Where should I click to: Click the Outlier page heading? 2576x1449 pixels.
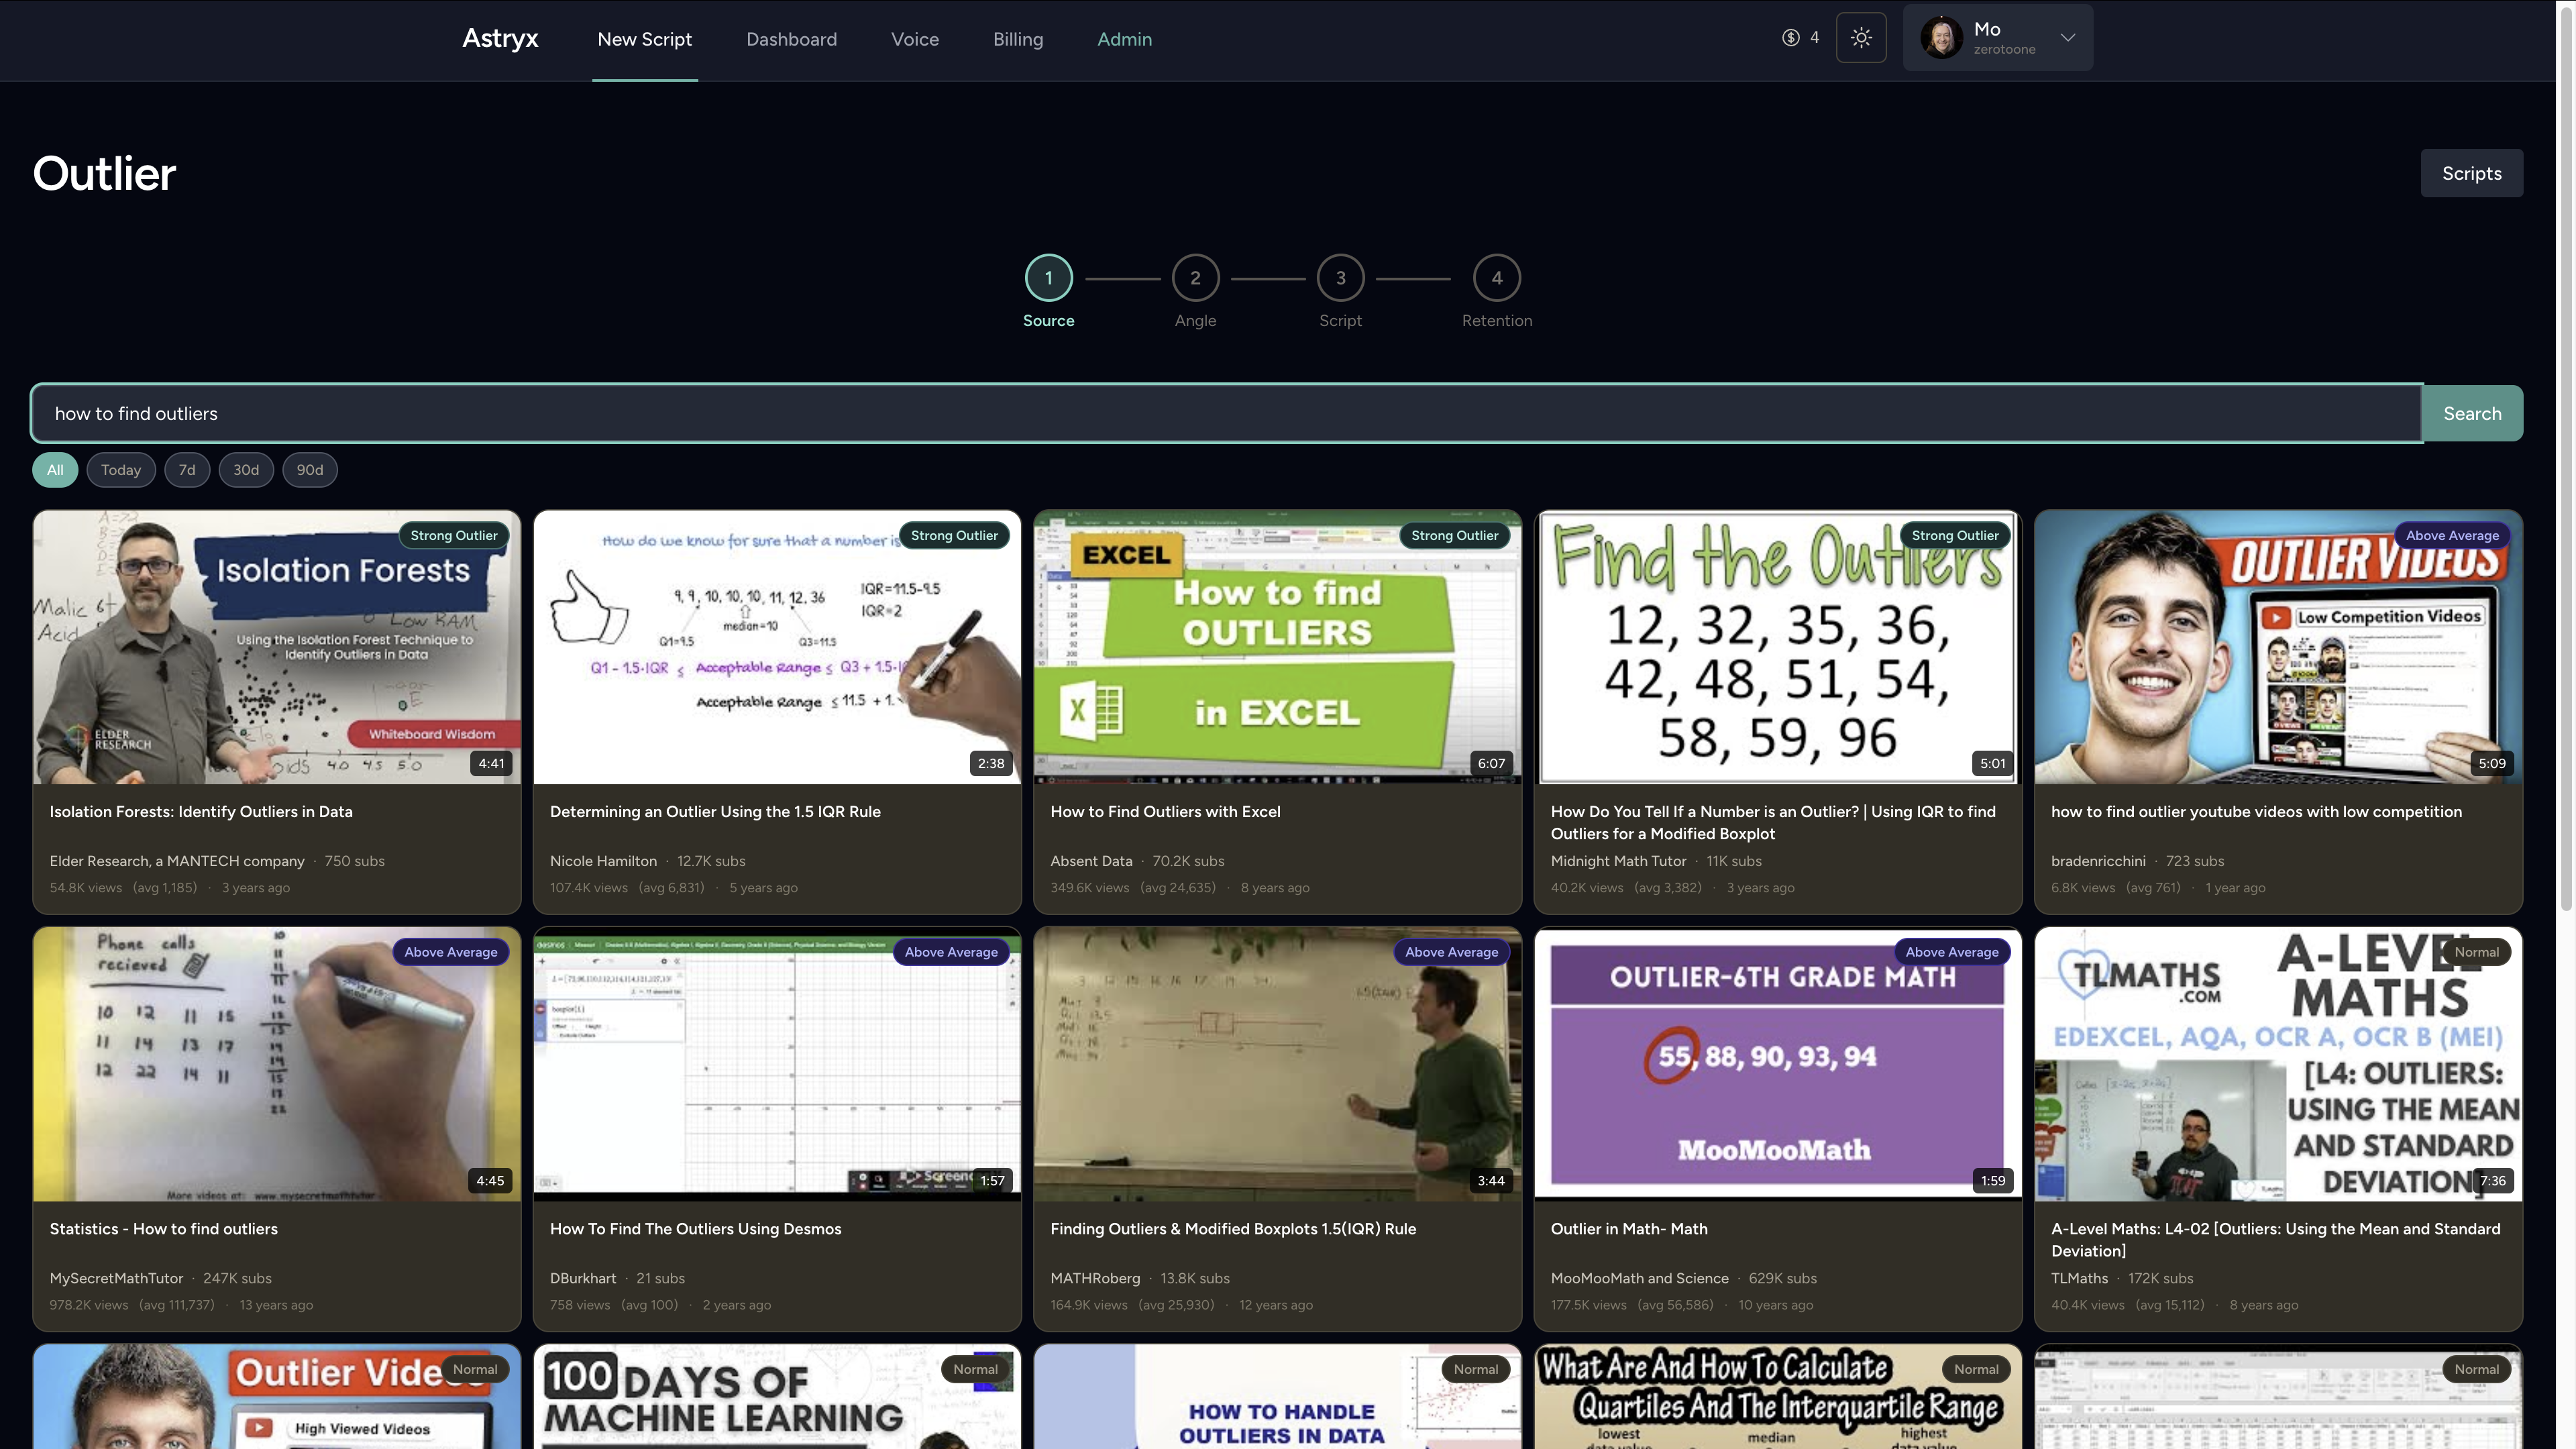pyautogui.click(x=105, y=174)
